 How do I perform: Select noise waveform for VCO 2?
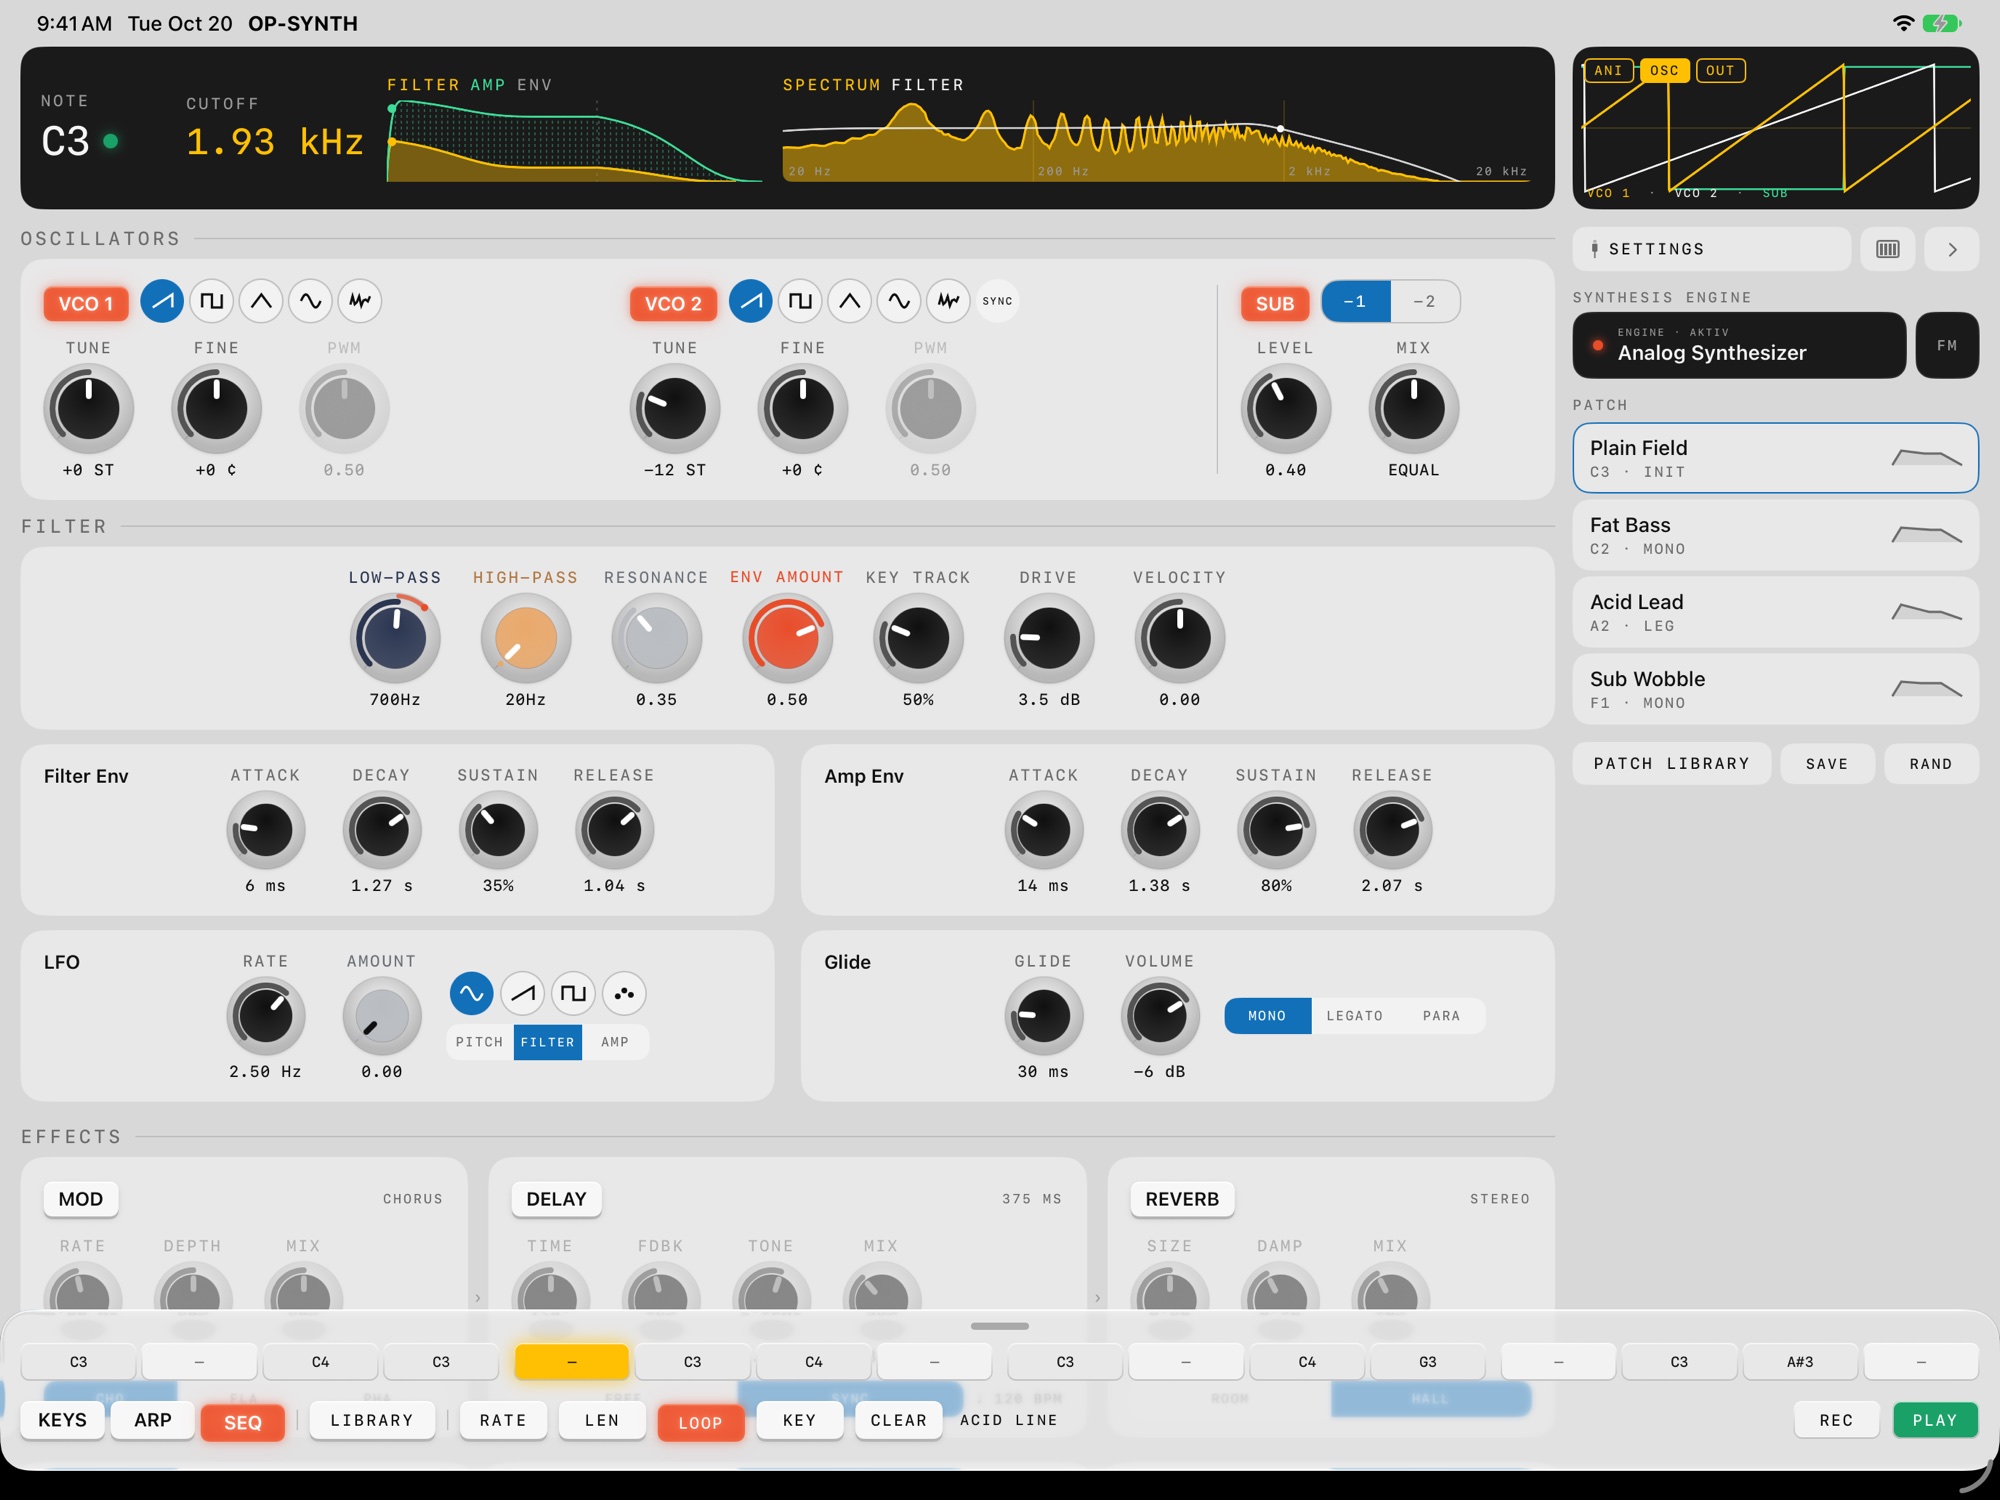(x=948, y=301)
